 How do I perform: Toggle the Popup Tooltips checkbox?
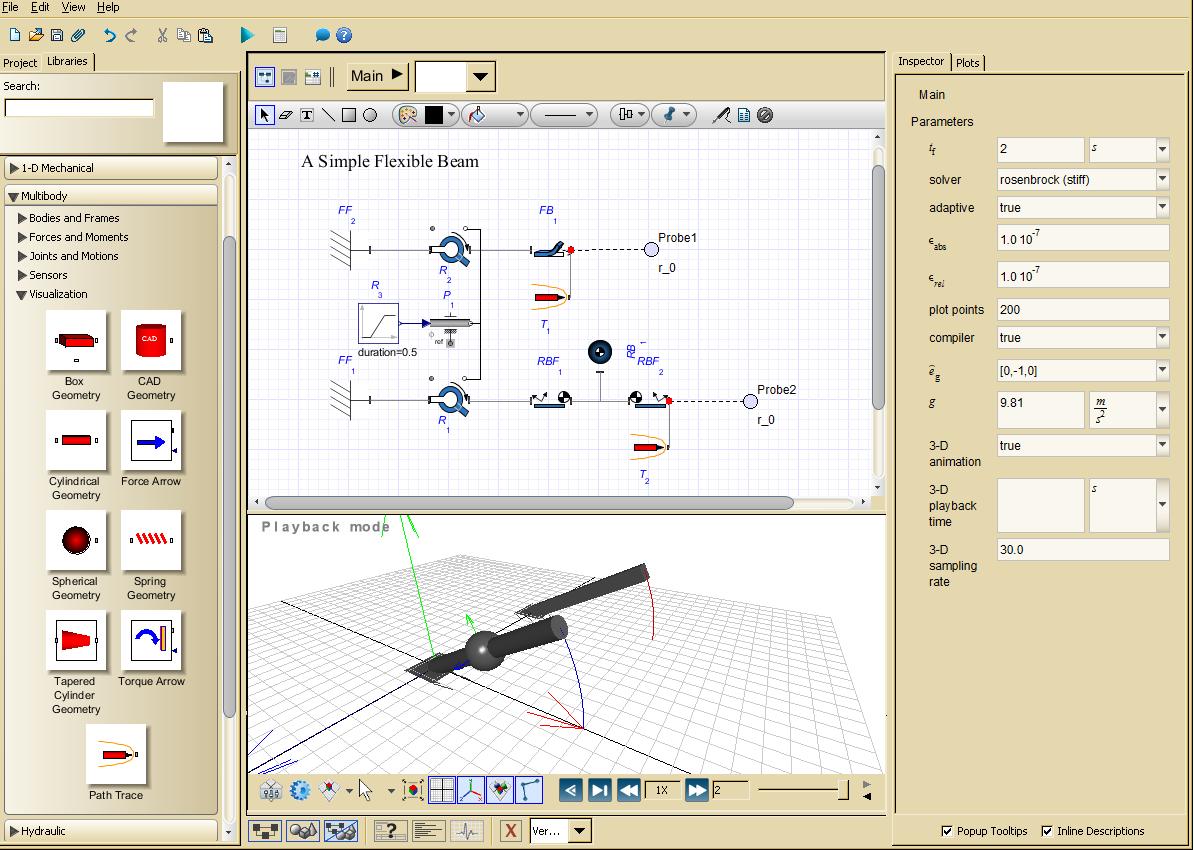click(x=947, y=831)
